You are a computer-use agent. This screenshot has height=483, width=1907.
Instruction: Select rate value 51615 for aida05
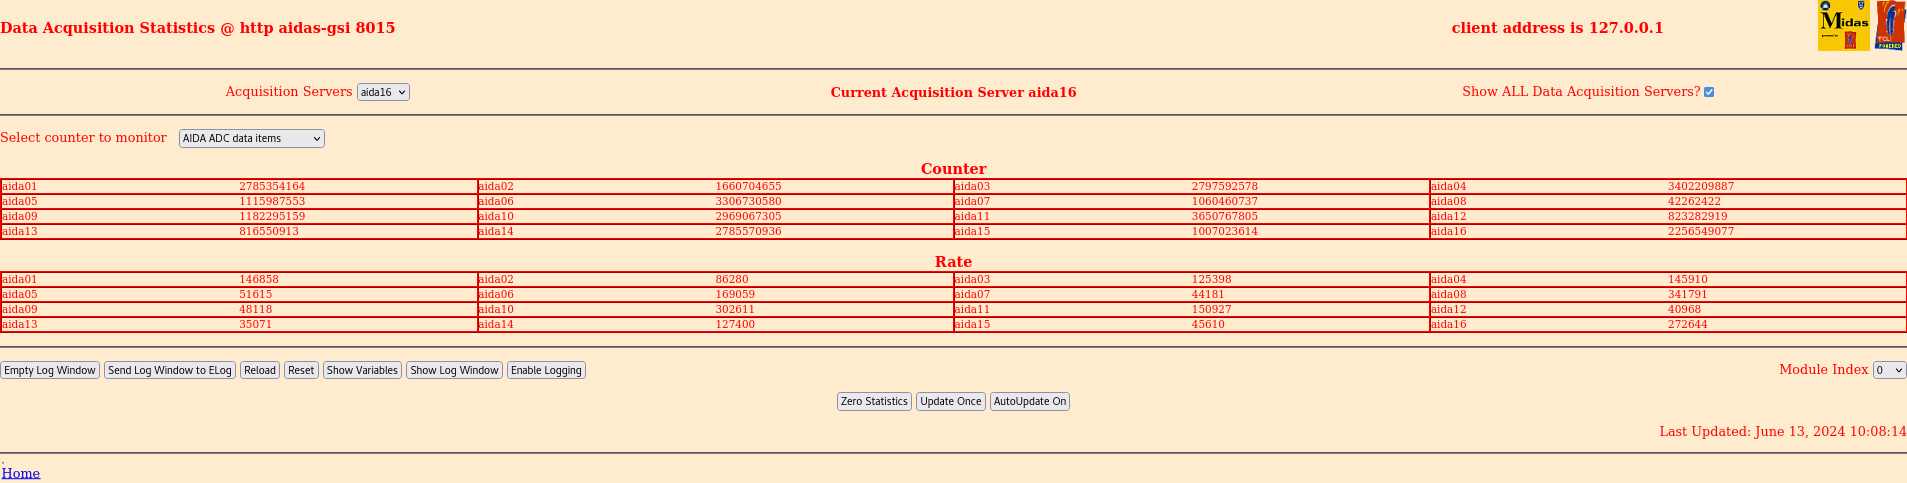tap(256, 295)
